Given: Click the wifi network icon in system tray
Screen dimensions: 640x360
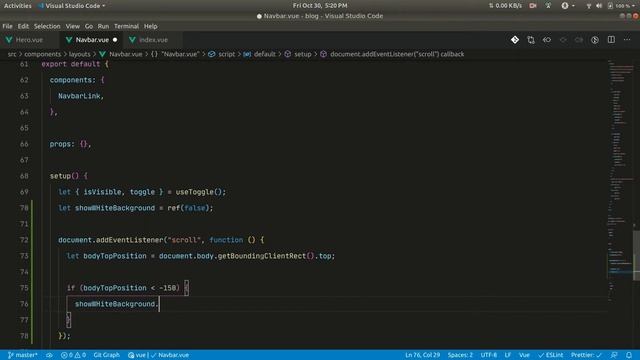Looking at the screenshot, I should (x=589, y=6).
